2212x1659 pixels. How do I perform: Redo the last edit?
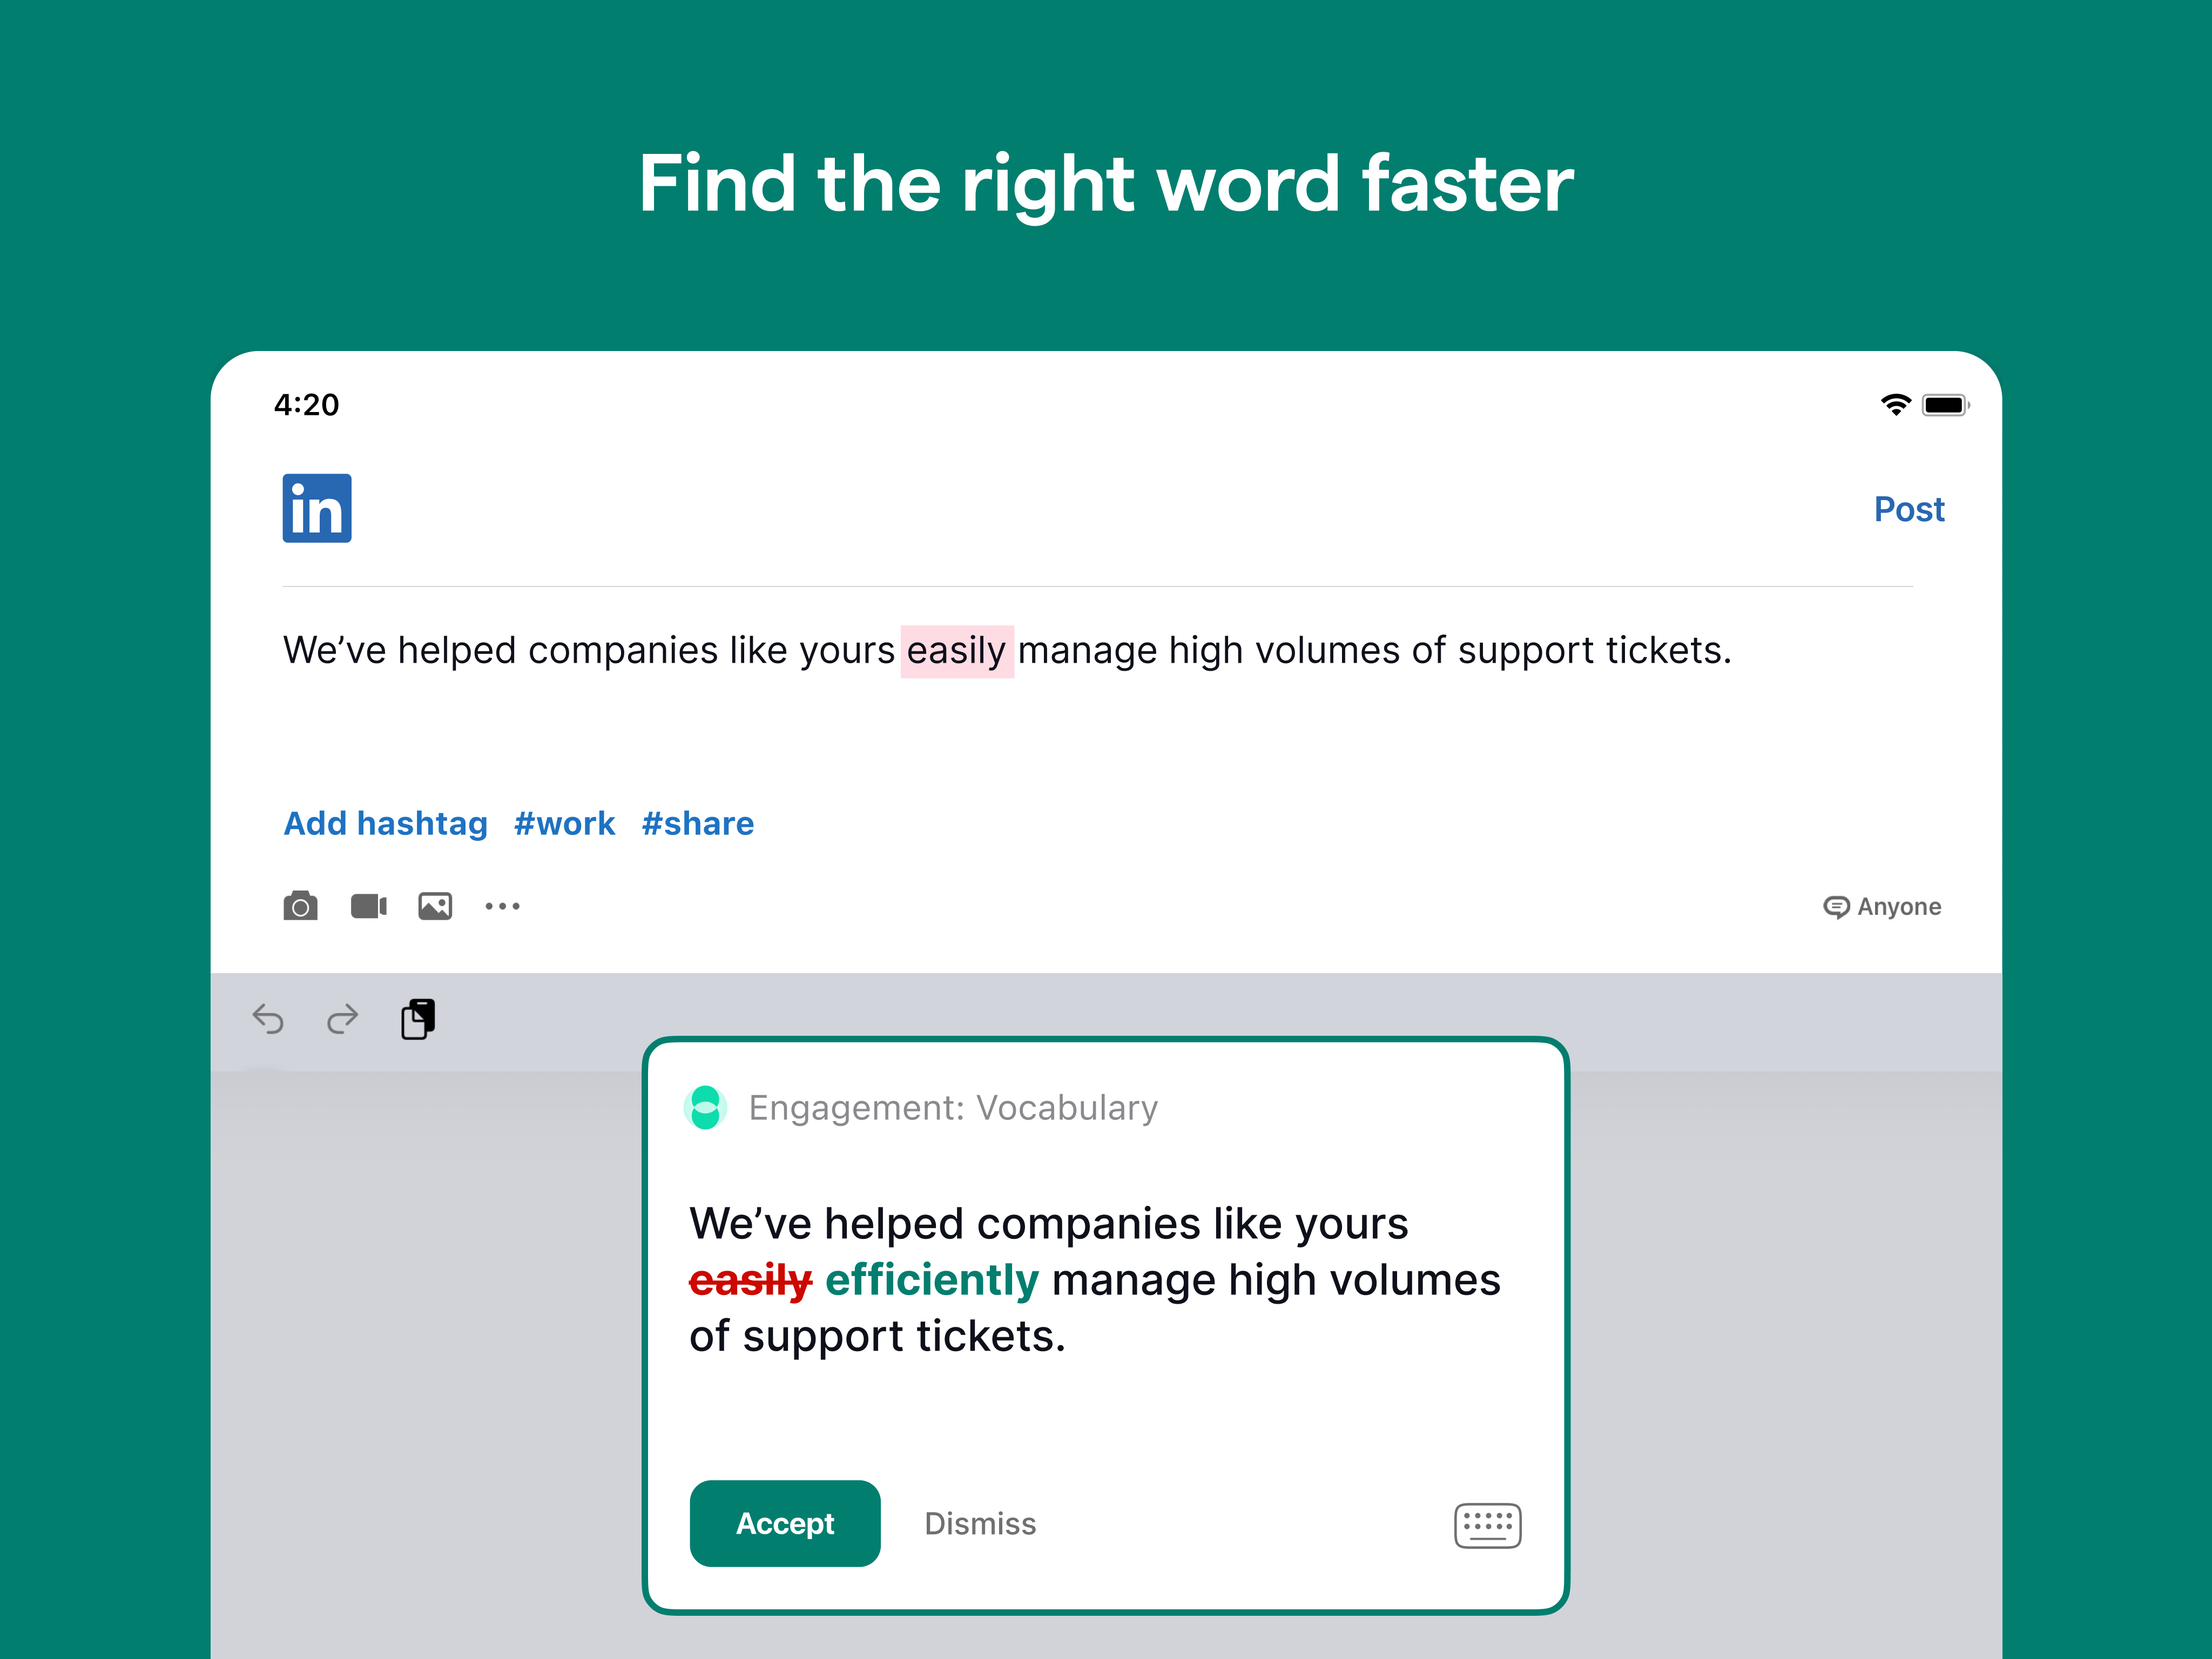[342, 1019]
